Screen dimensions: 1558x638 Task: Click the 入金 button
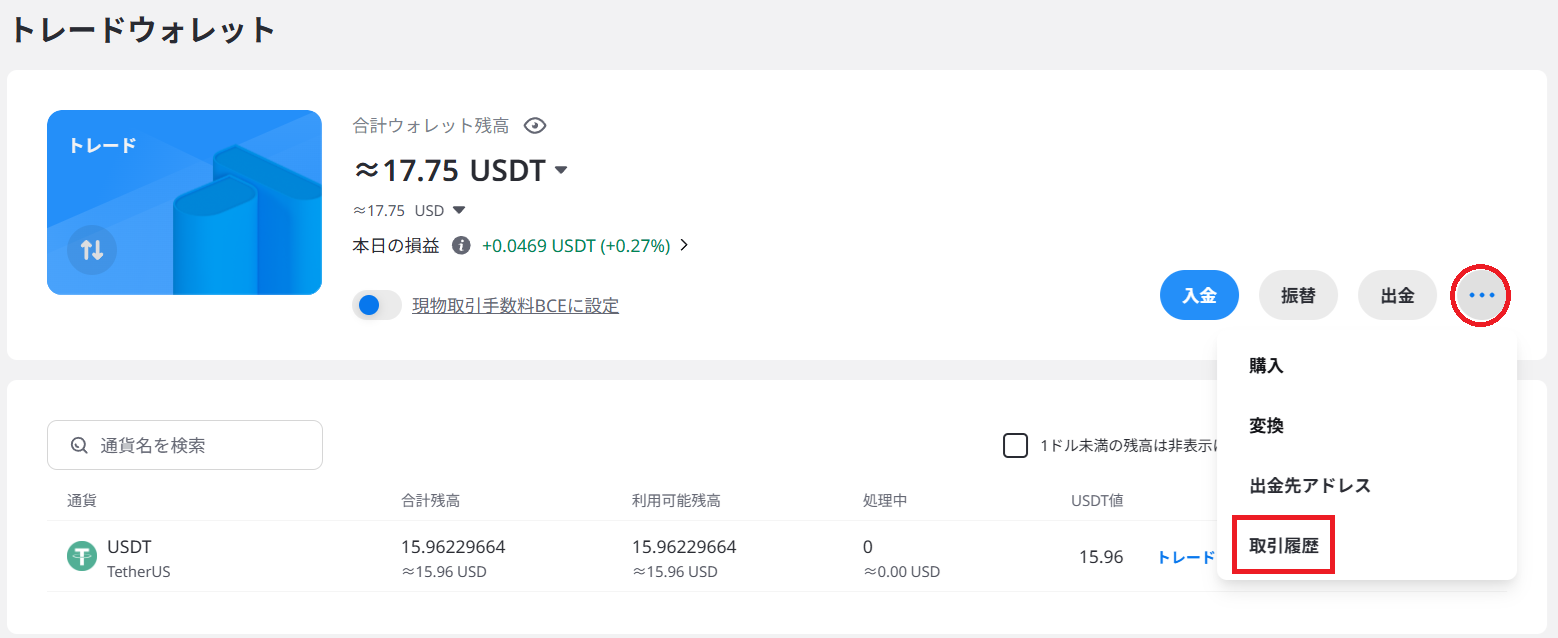point(1199,295)
